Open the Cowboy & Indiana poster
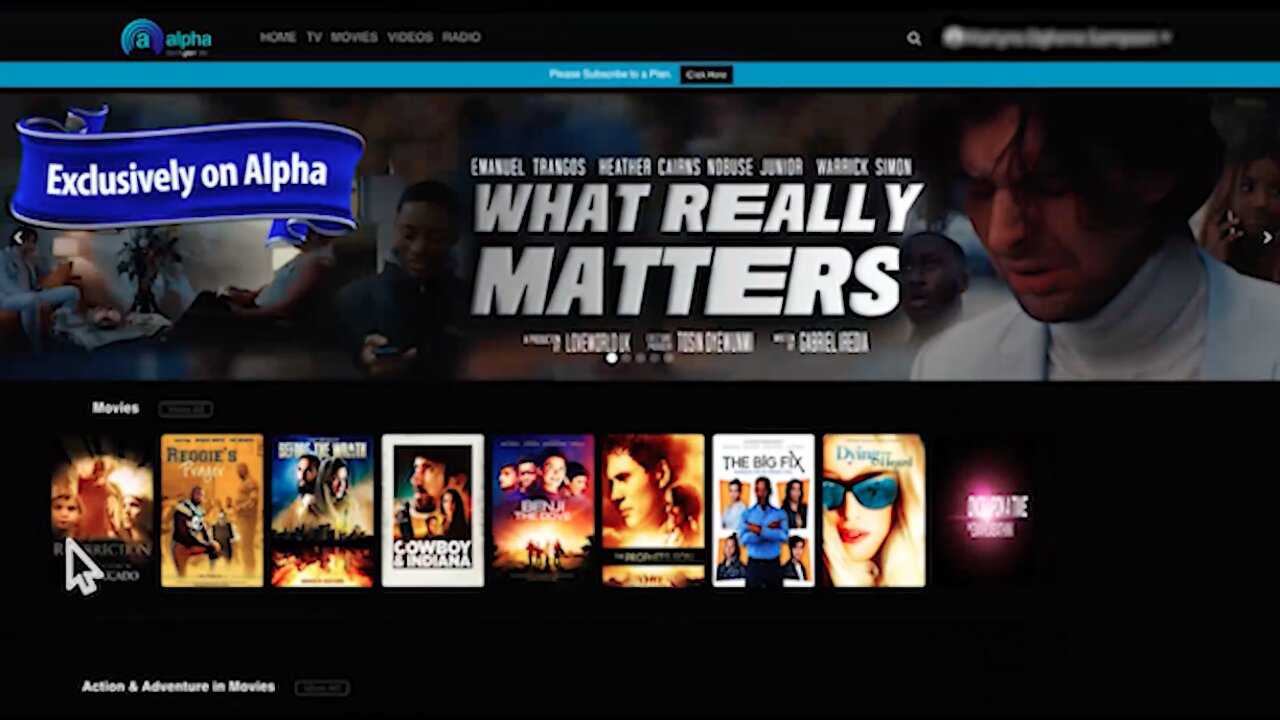Image resolution: width=1280 pixels, height=720 pixels. pyautogui.click(x=433, y=510)
